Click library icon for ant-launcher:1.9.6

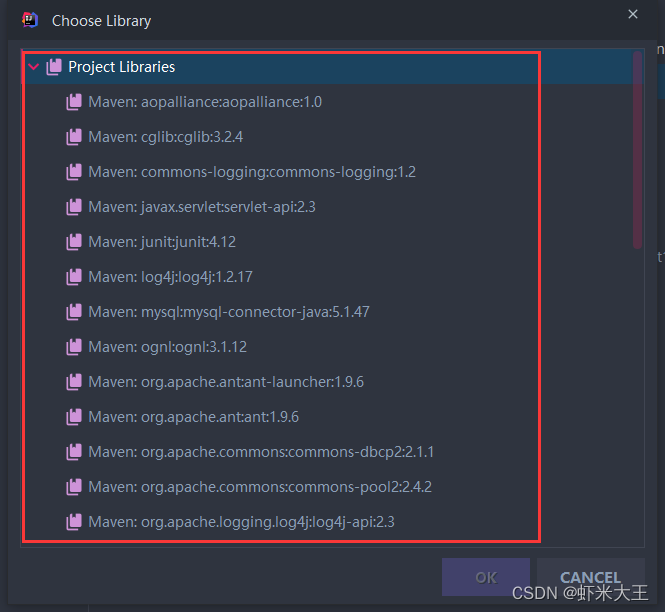coord(74,382)
